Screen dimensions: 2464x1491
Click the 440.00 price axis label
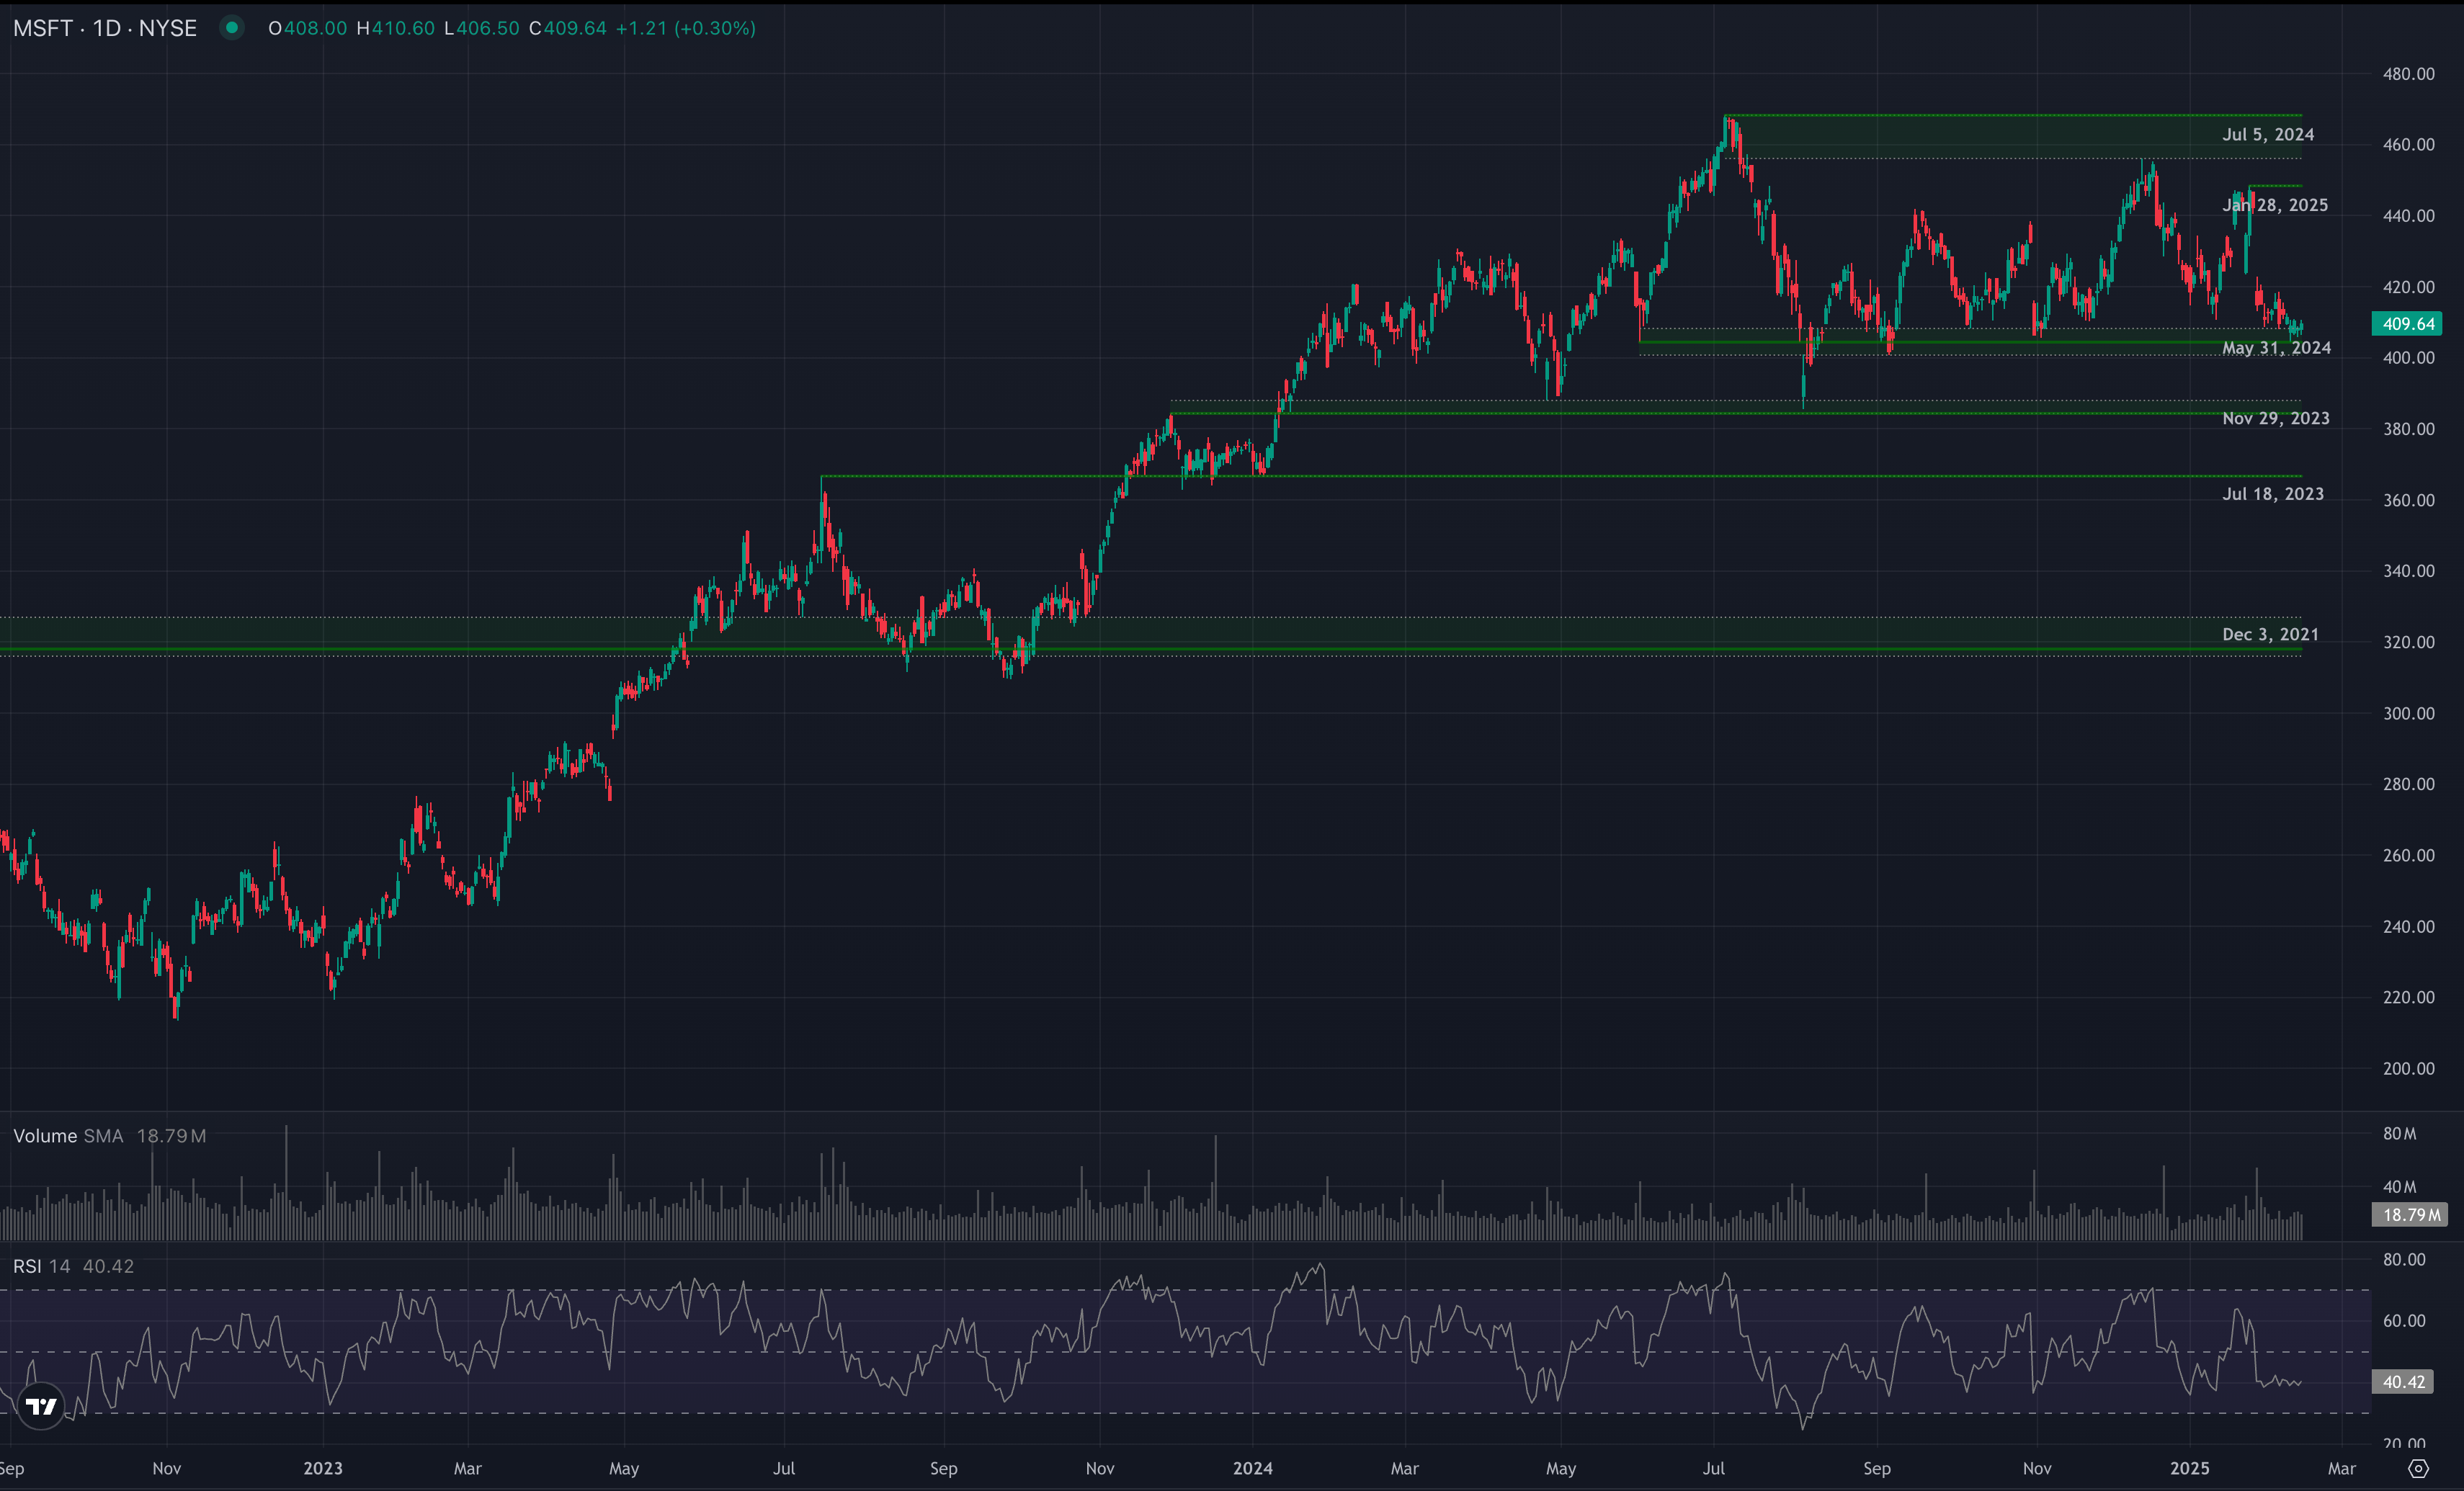click(x=2408, y=216)
